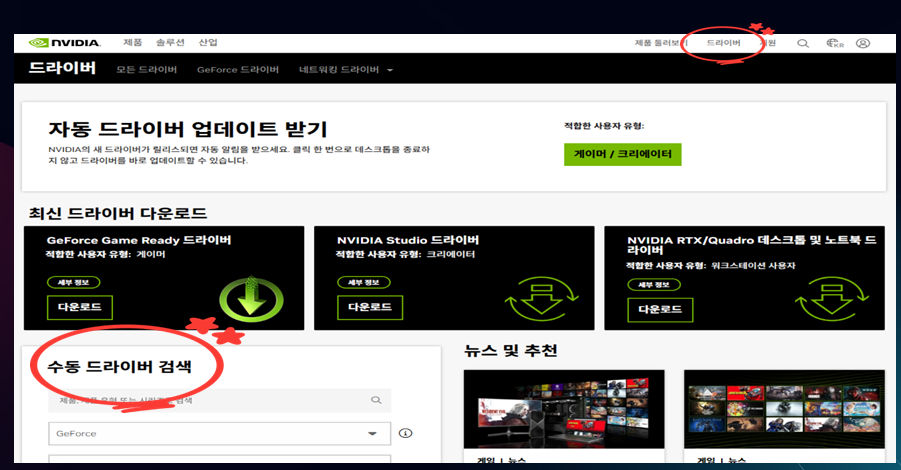The width and height of the screenshot is (901, 470).
Task: Click the 수동 드라이버 검색 heading
Action: coord(120,367)
